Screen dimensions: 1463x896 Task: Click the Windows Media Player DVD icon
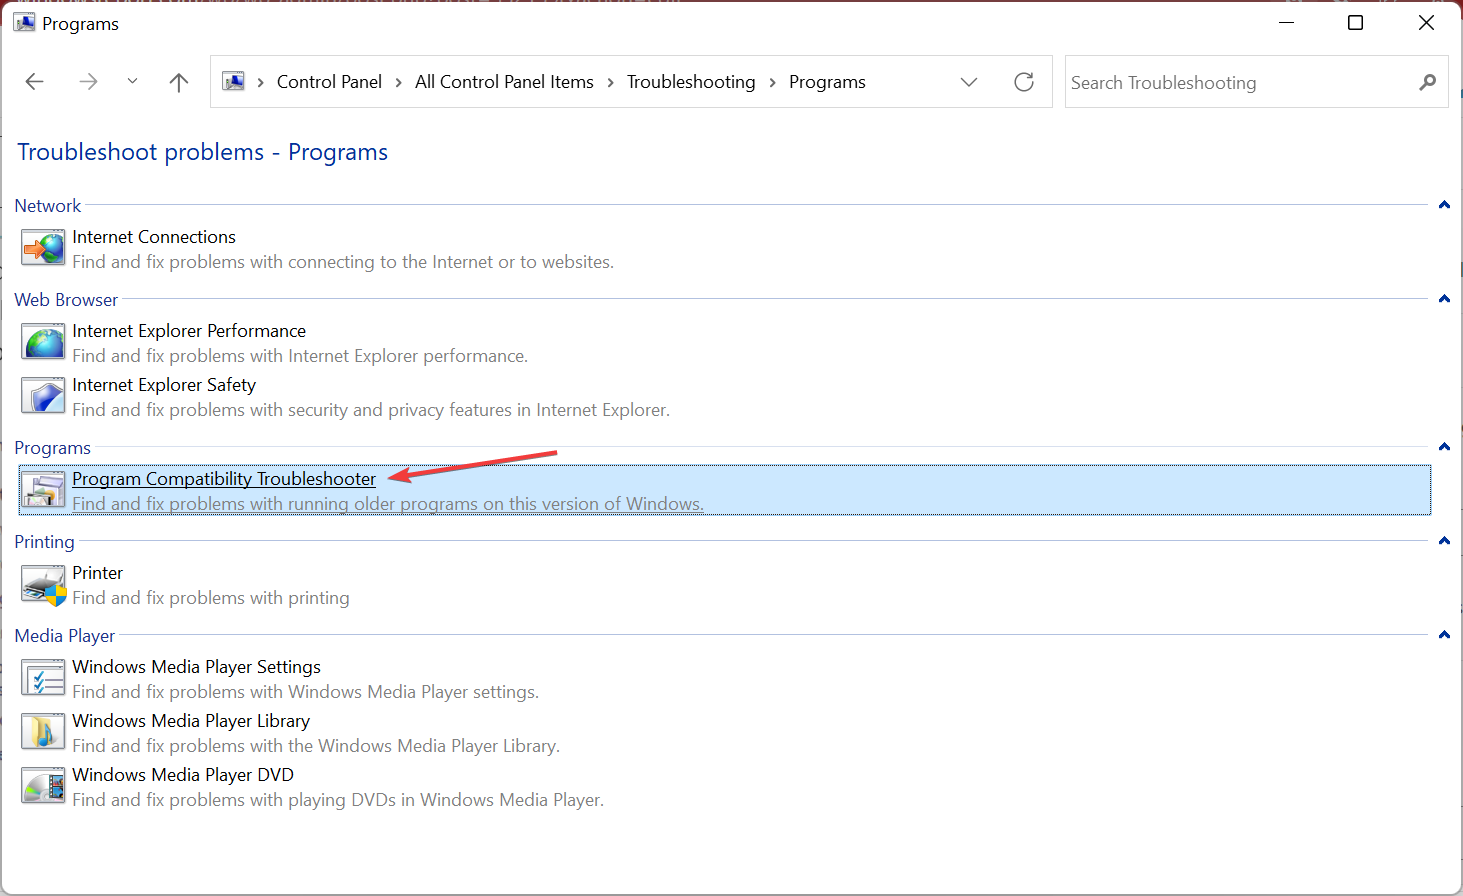point(43,786)
